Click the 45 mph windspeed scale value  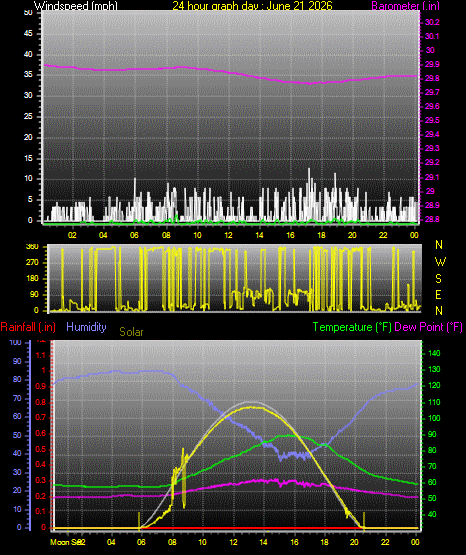[28, 34]
